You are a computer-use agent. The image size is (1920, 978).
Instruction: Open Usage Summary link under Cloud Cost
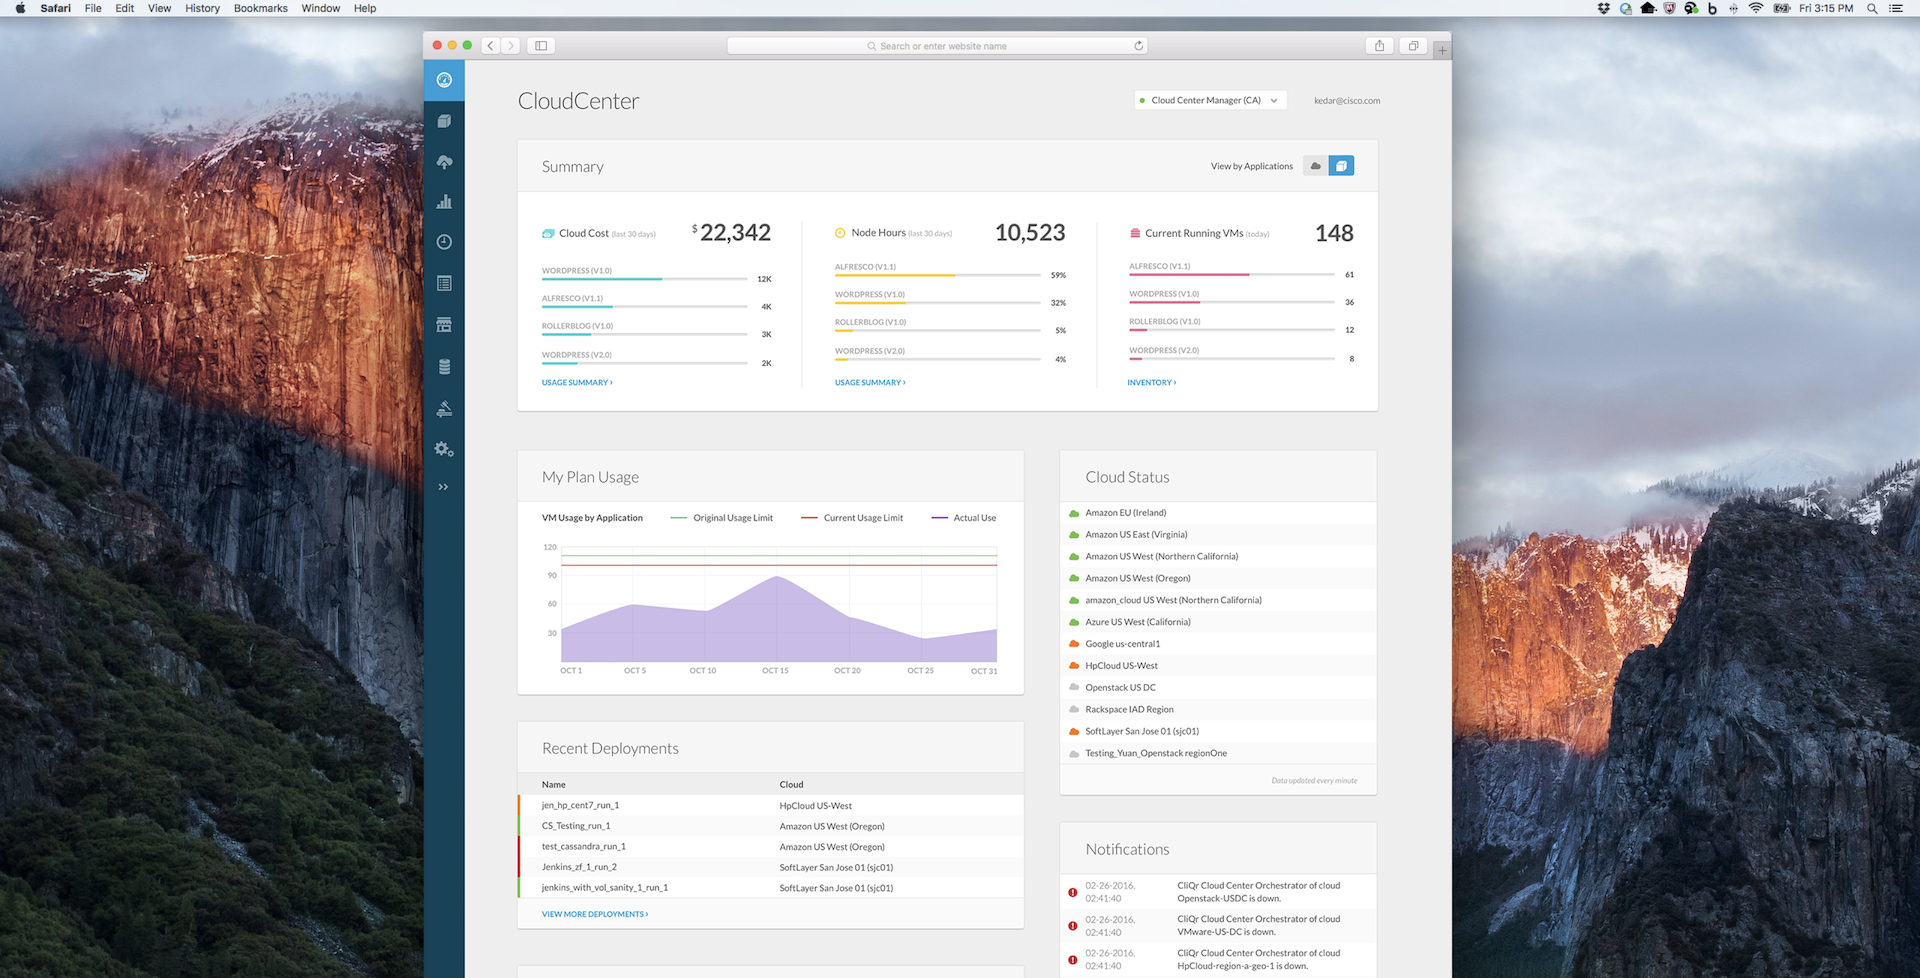577,382
